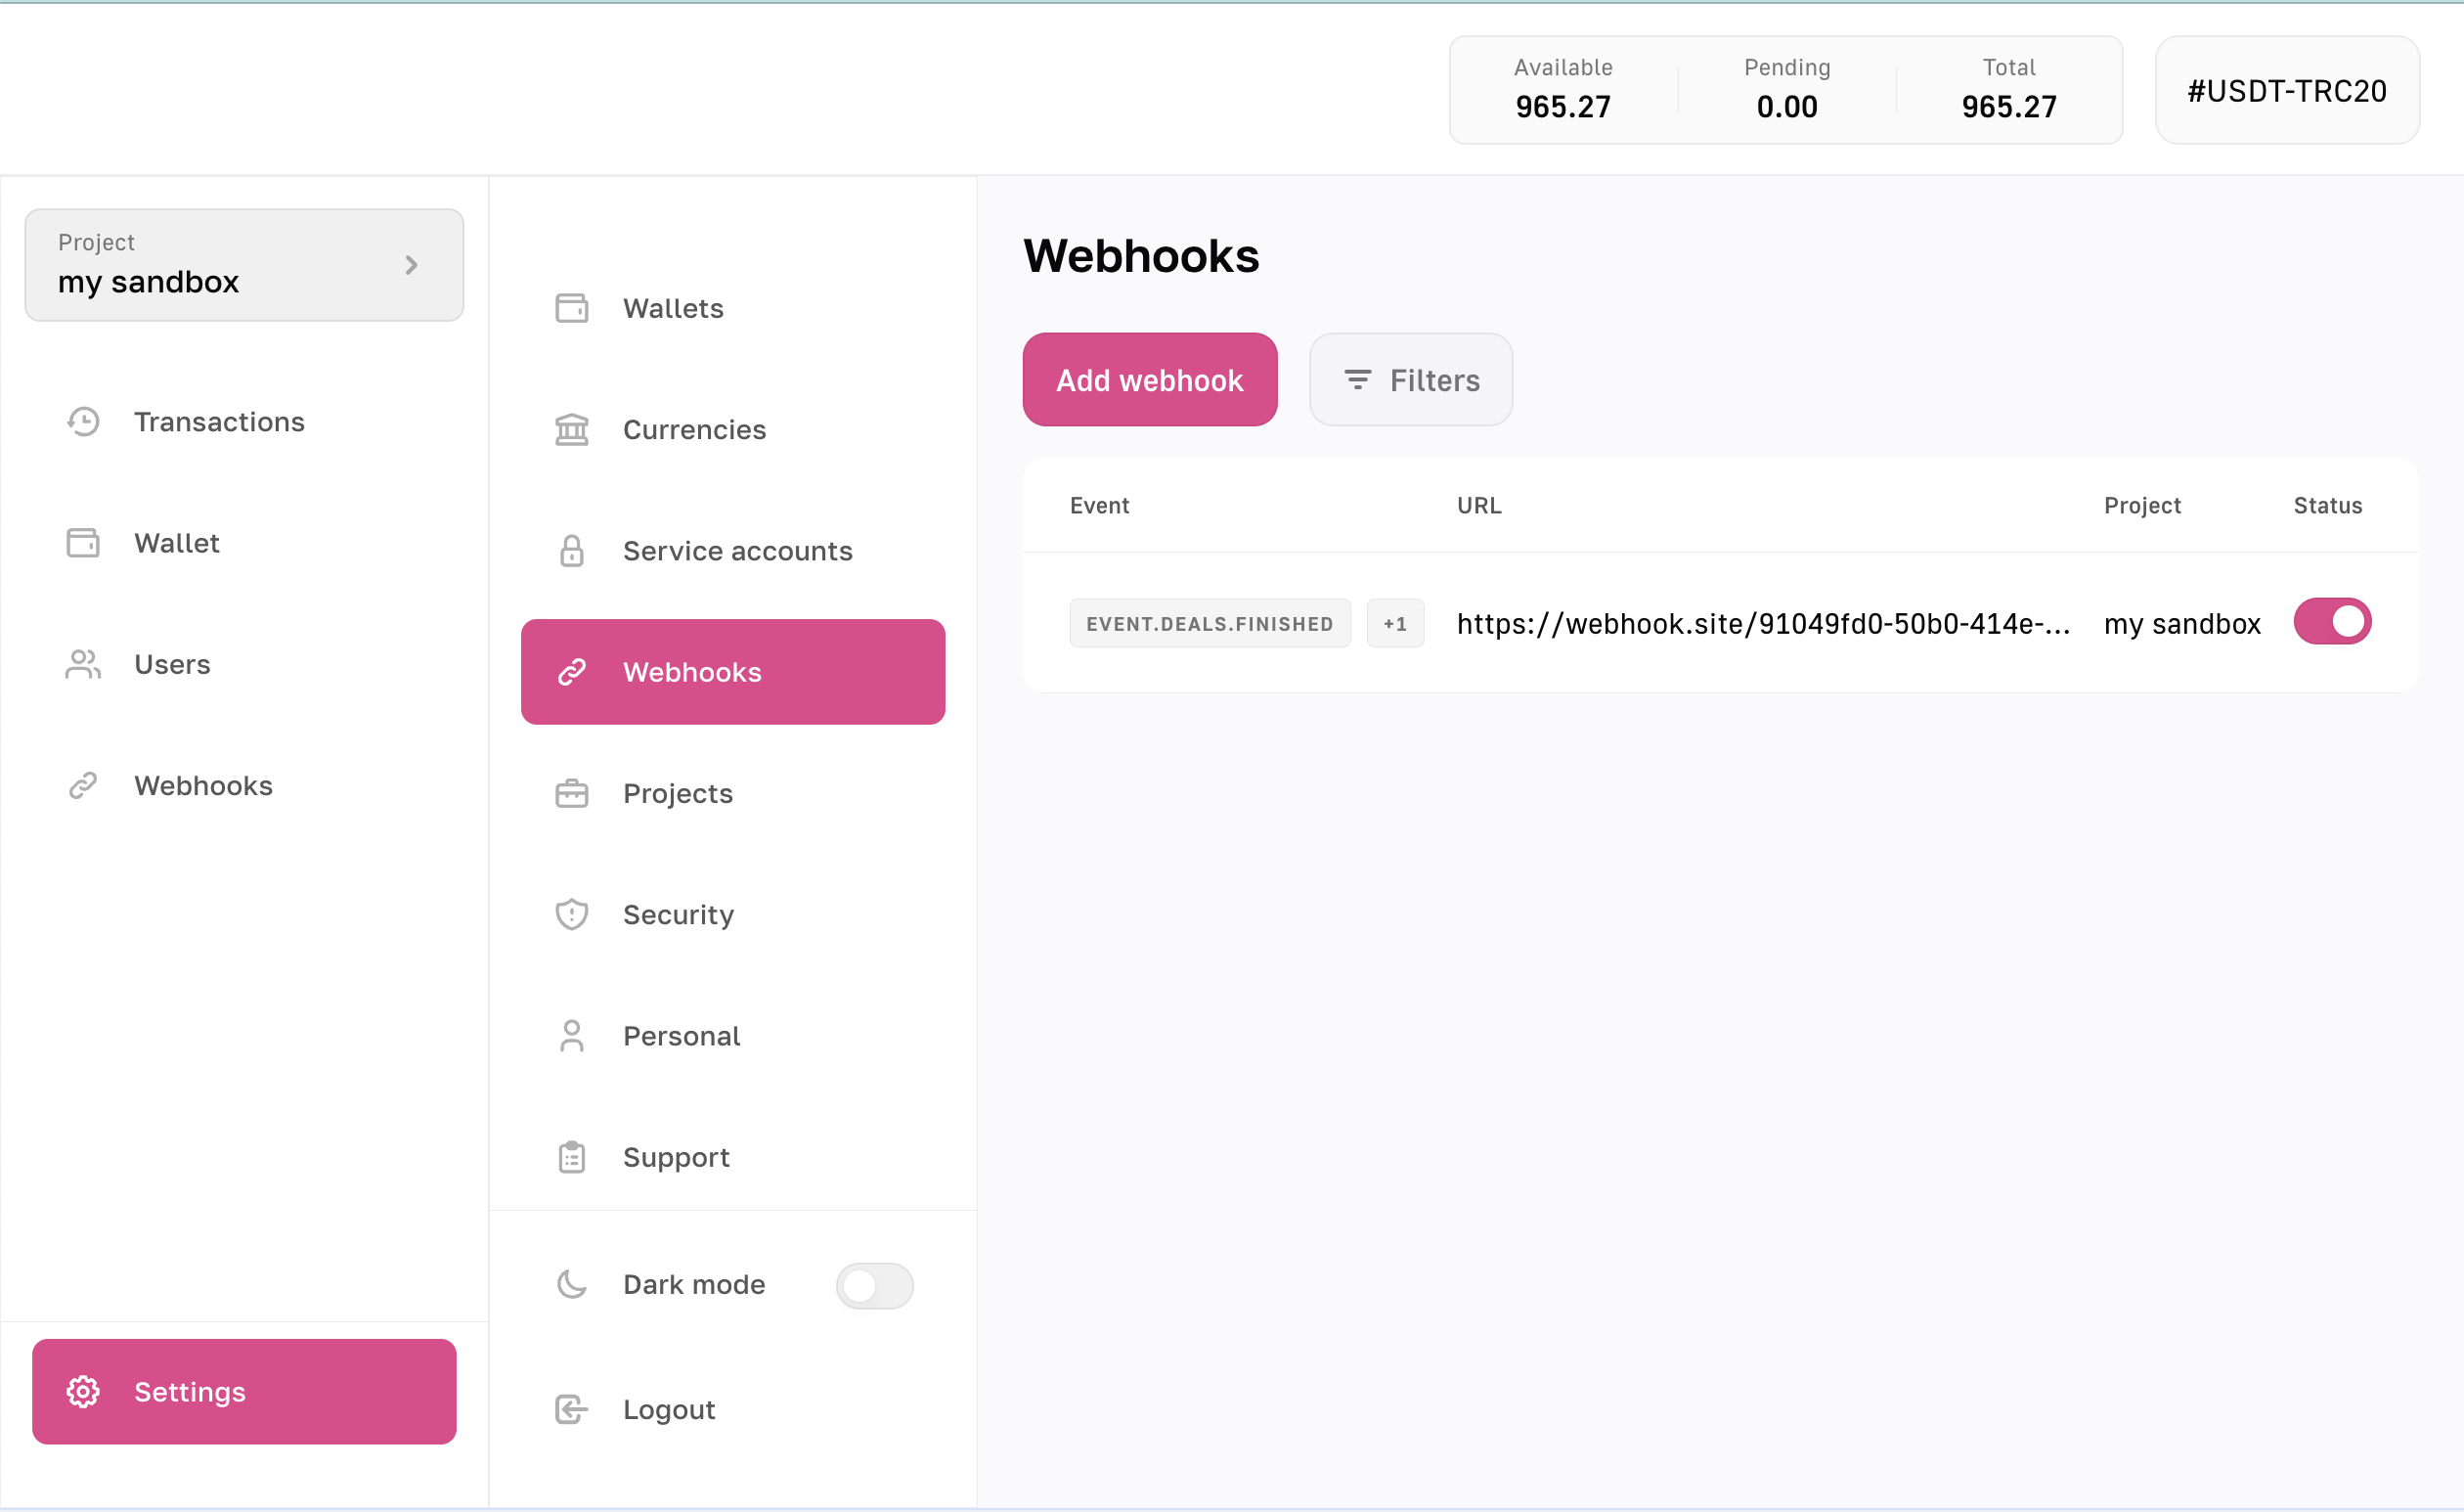Click the Settings button at bottom
Viewport: 2464px width, 1512px height.
pyautogui.click(x=244, y=1392)
